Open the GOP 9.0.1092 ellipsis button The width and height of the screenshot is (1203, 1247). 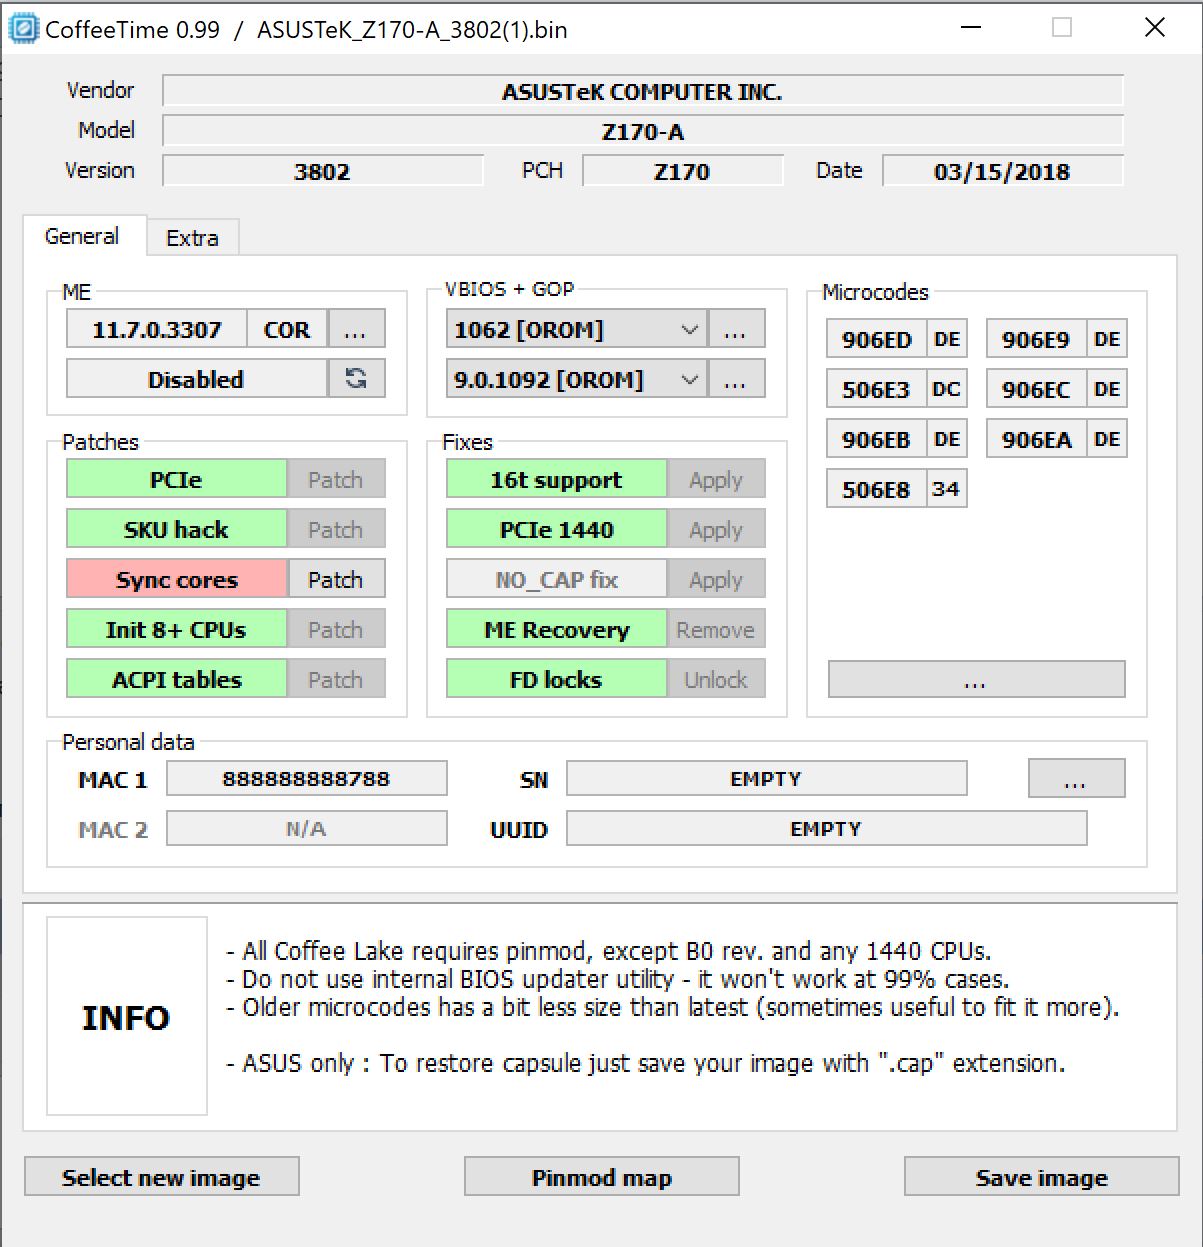pos(736,379)
